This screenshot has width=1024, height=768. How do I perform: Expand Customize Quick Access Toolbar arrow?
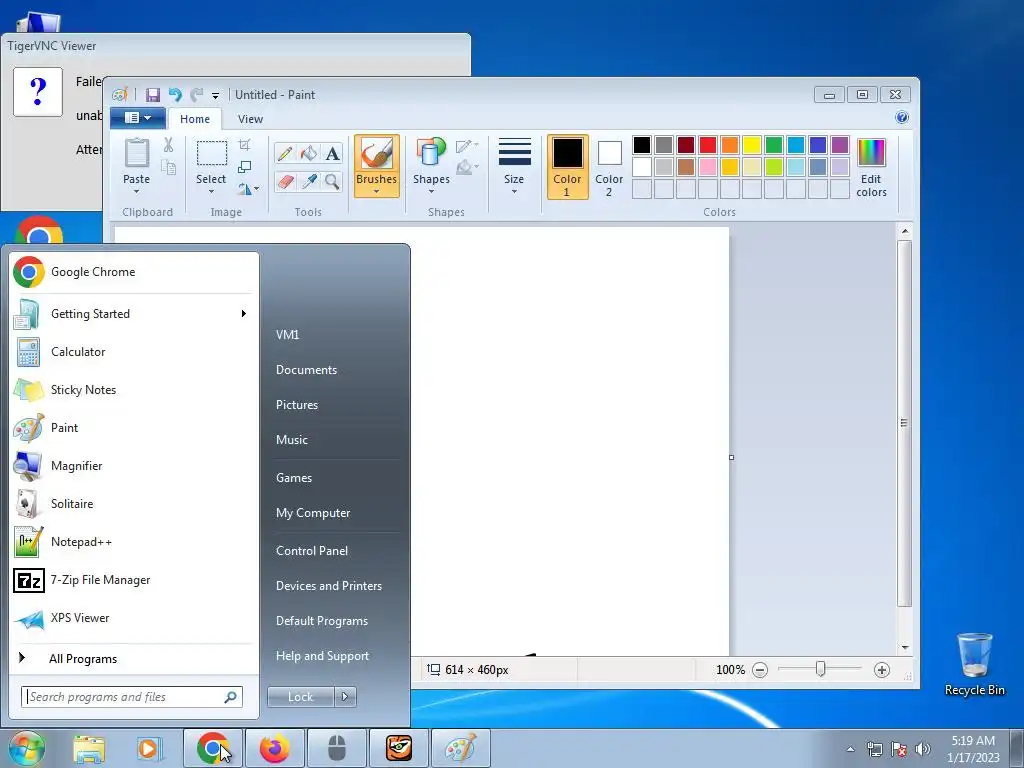[x=216, y=95]
